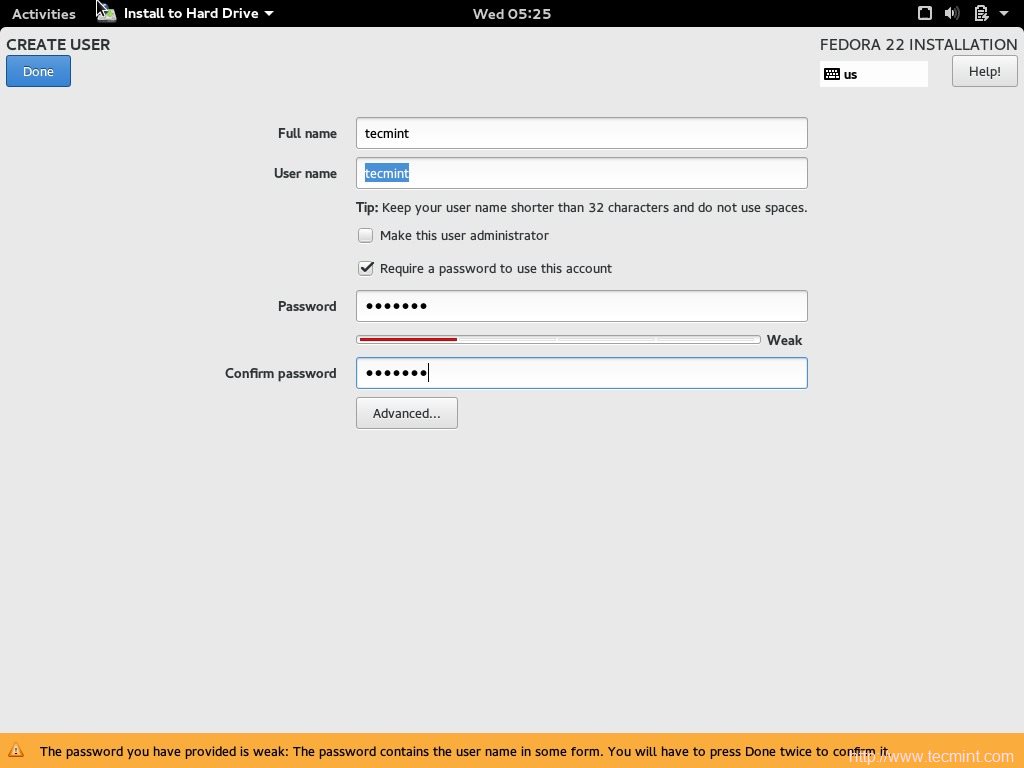Select the us keyboard layout indicator

point(874,74)
